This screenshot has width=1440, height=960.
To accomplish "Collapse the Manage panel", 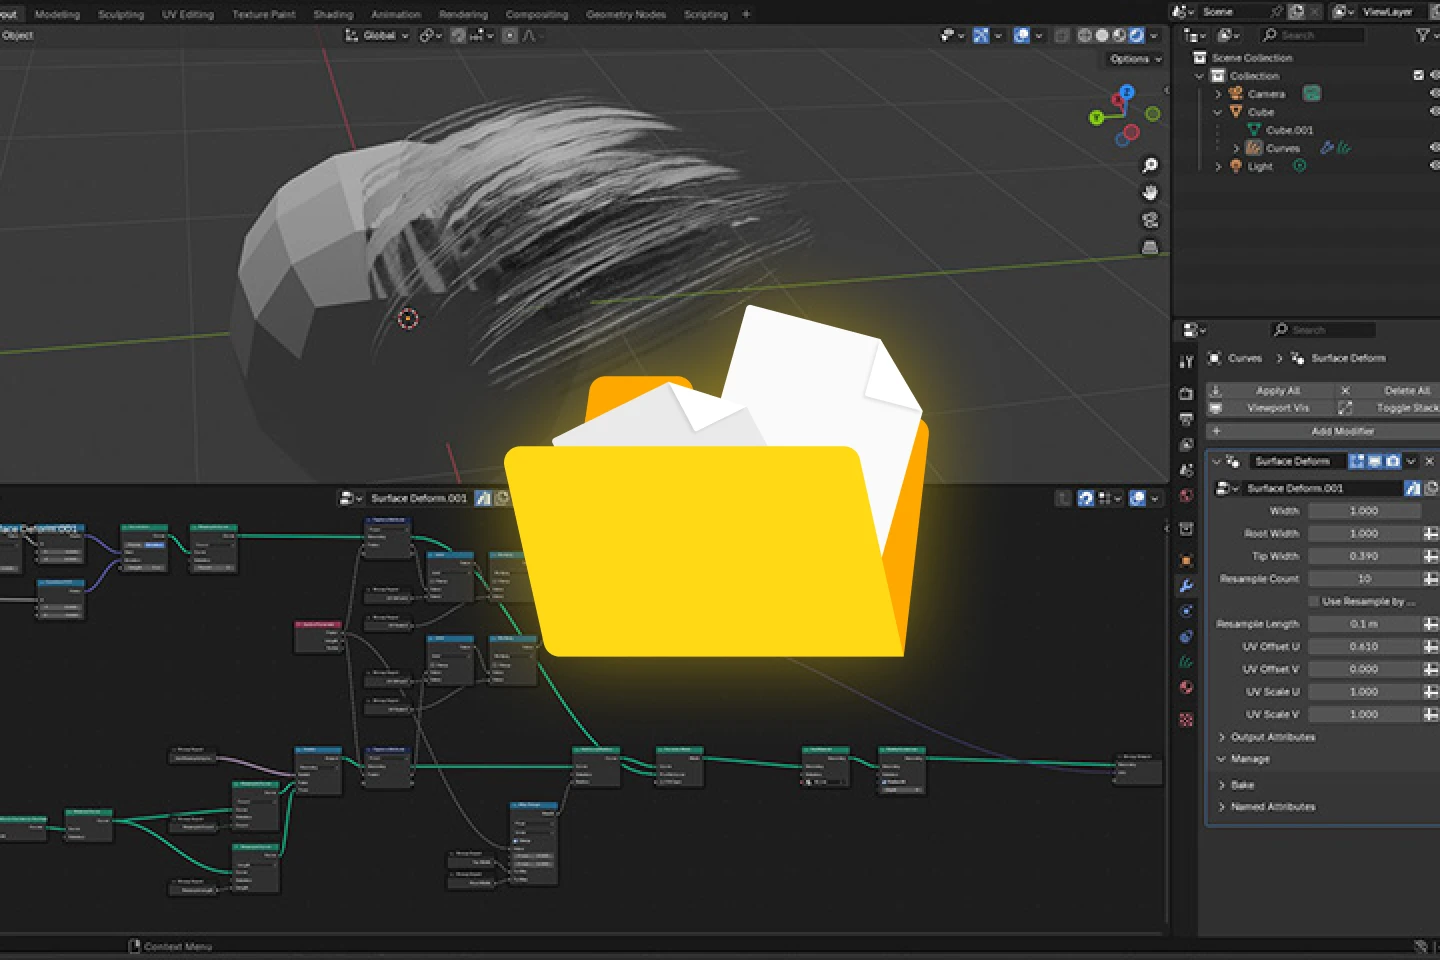I will 1222,759.
